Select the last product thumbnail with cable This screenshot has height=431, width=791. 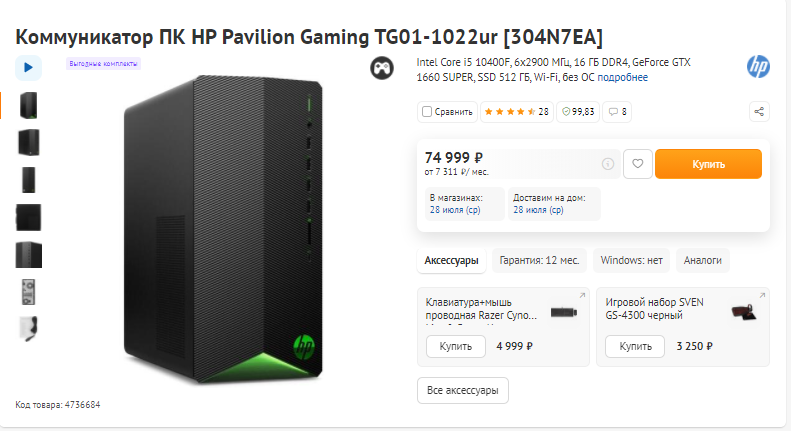pos(28,327)
